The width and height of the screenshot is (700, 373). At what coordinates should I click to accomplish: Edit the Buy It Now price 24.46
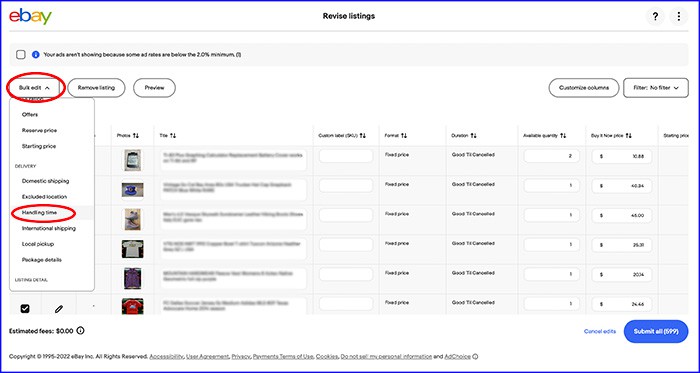pyautogui.click(x=622, y=304)
